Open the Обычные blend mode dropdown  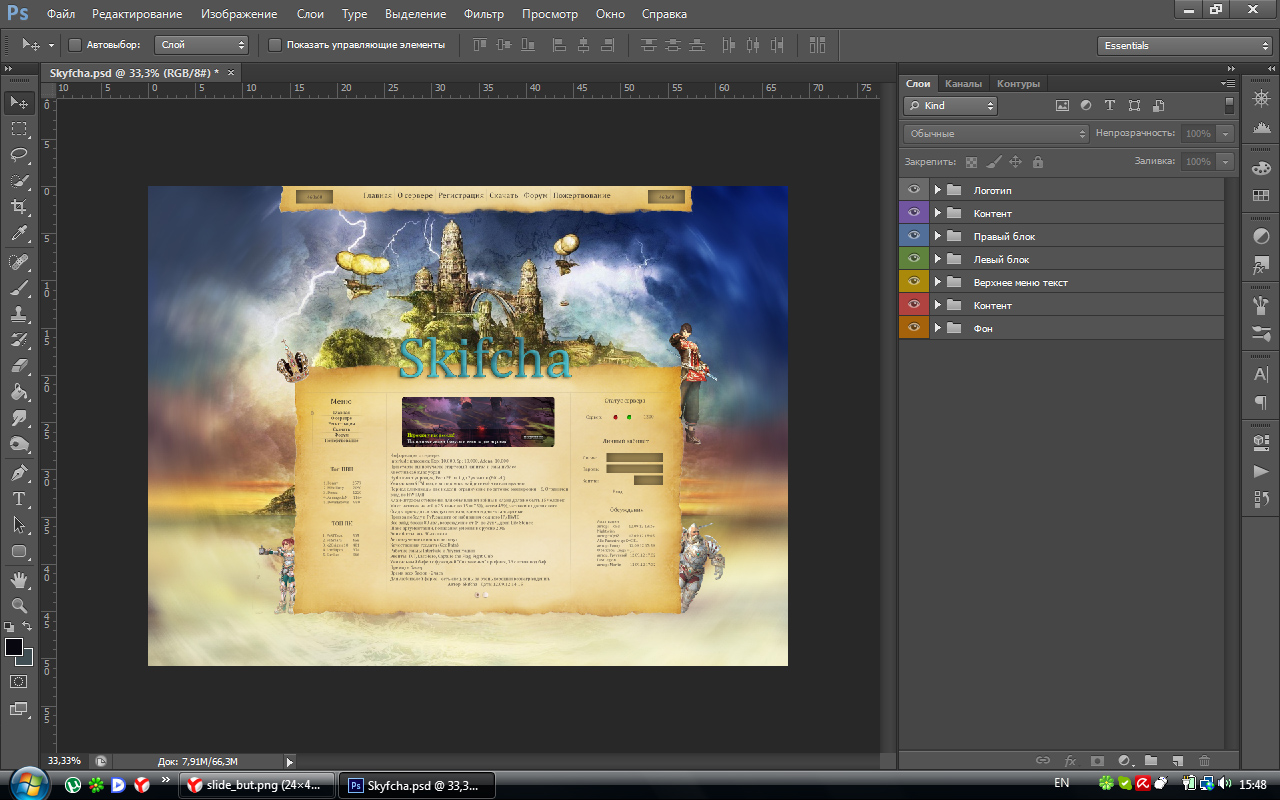(996, 133)
